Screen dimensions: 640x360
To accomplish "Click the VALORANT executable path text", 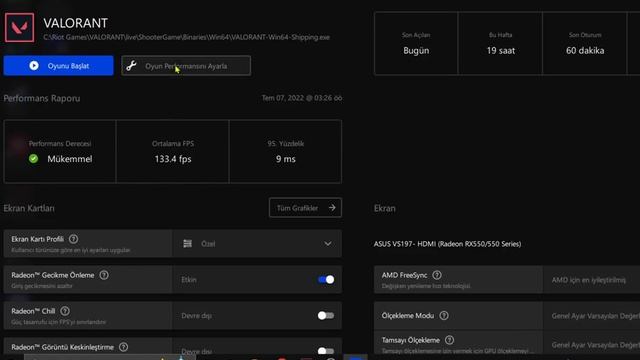I will pyautogui.click(x=187, y=37).
